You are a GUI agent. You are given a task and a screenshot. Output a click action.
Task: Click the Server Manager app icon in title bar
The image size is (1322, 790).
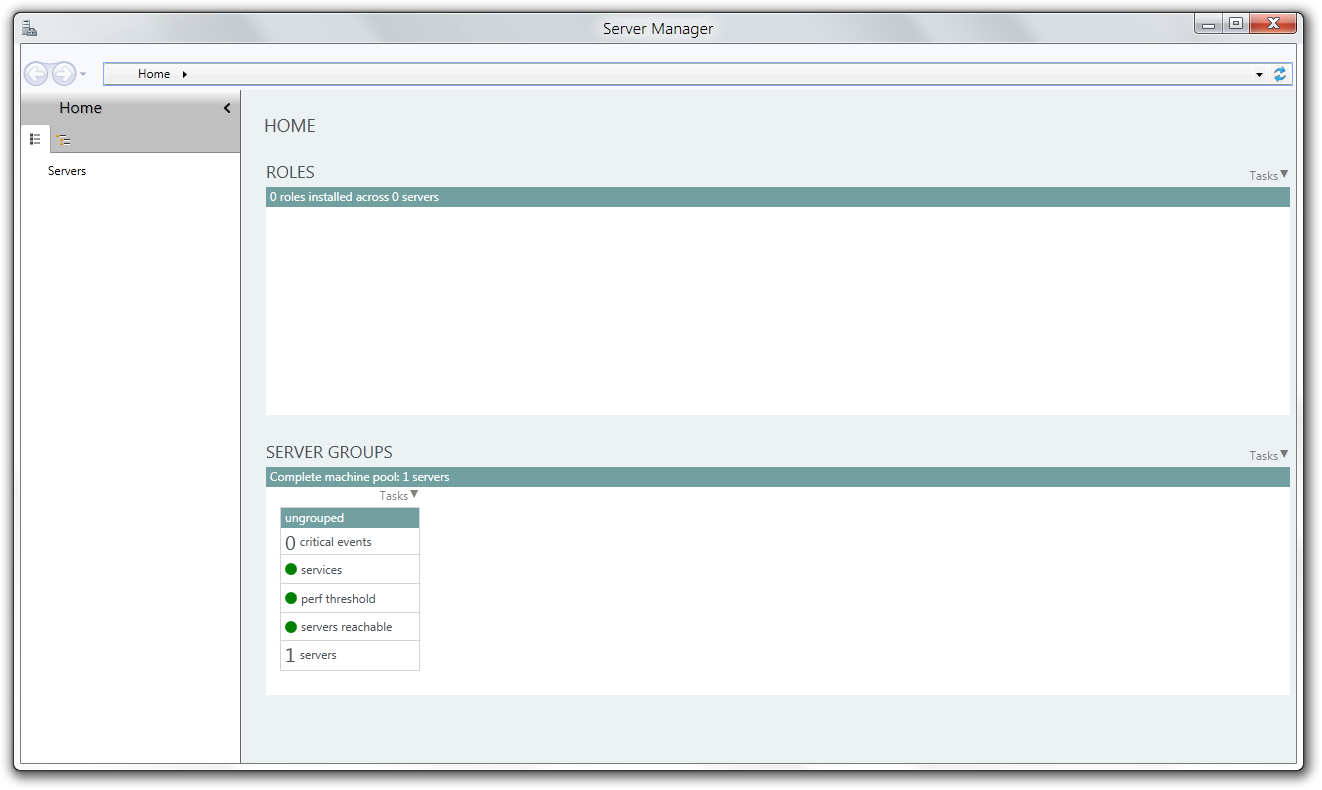pyautogui.click(x=30, y=27)
